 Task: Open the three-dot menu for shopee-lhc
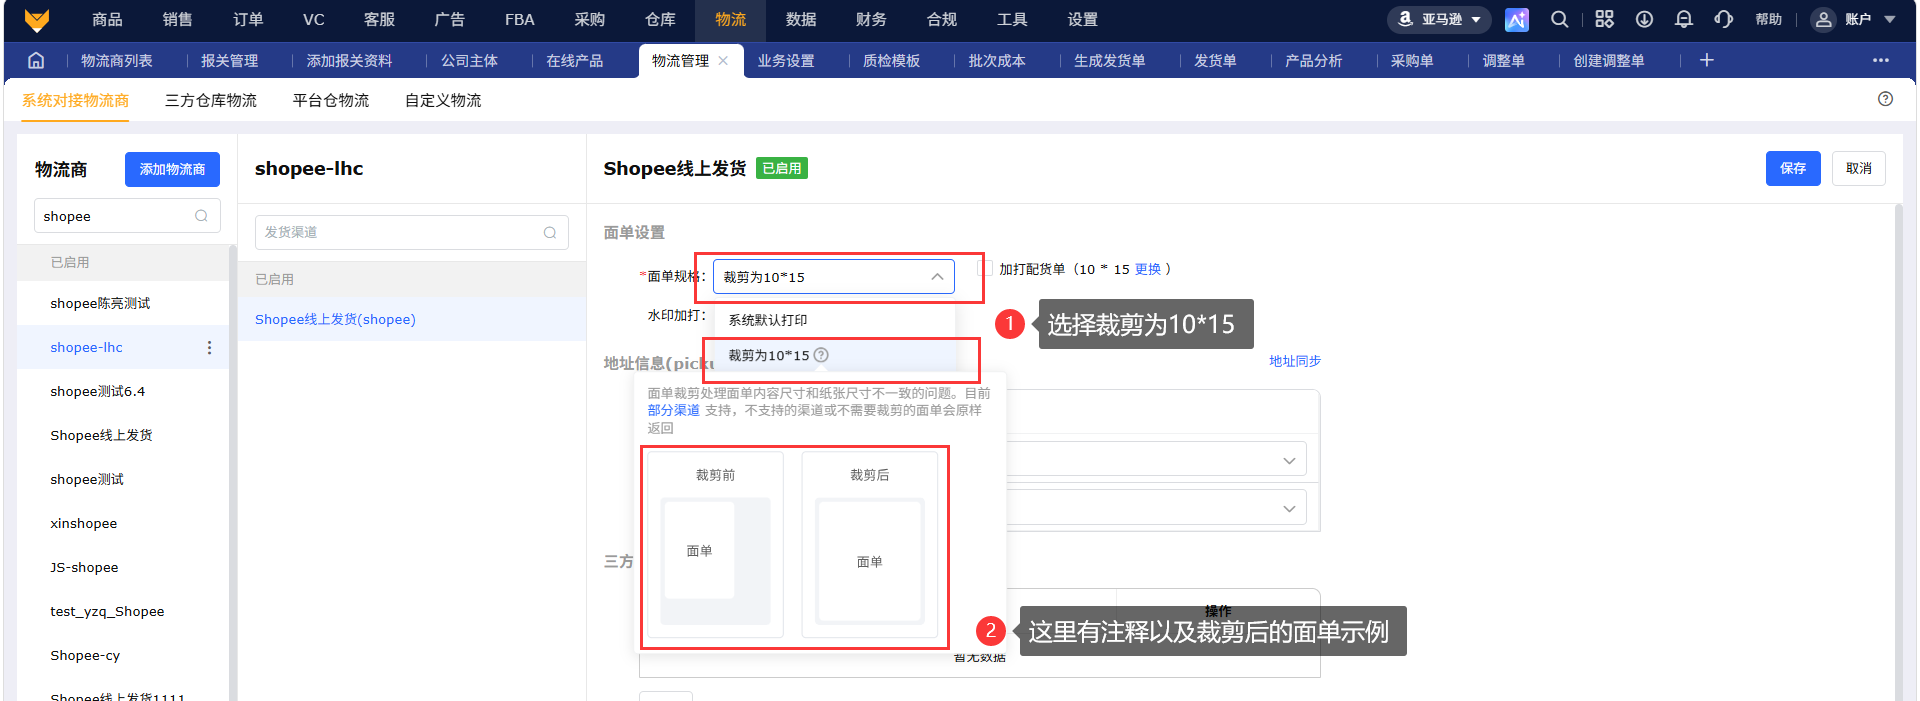click(209, 348)
